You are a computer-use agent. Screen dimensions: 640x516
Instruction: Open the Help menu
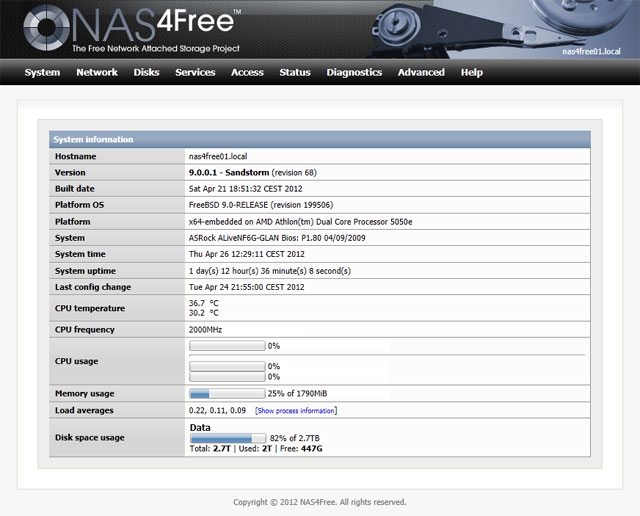472,72
